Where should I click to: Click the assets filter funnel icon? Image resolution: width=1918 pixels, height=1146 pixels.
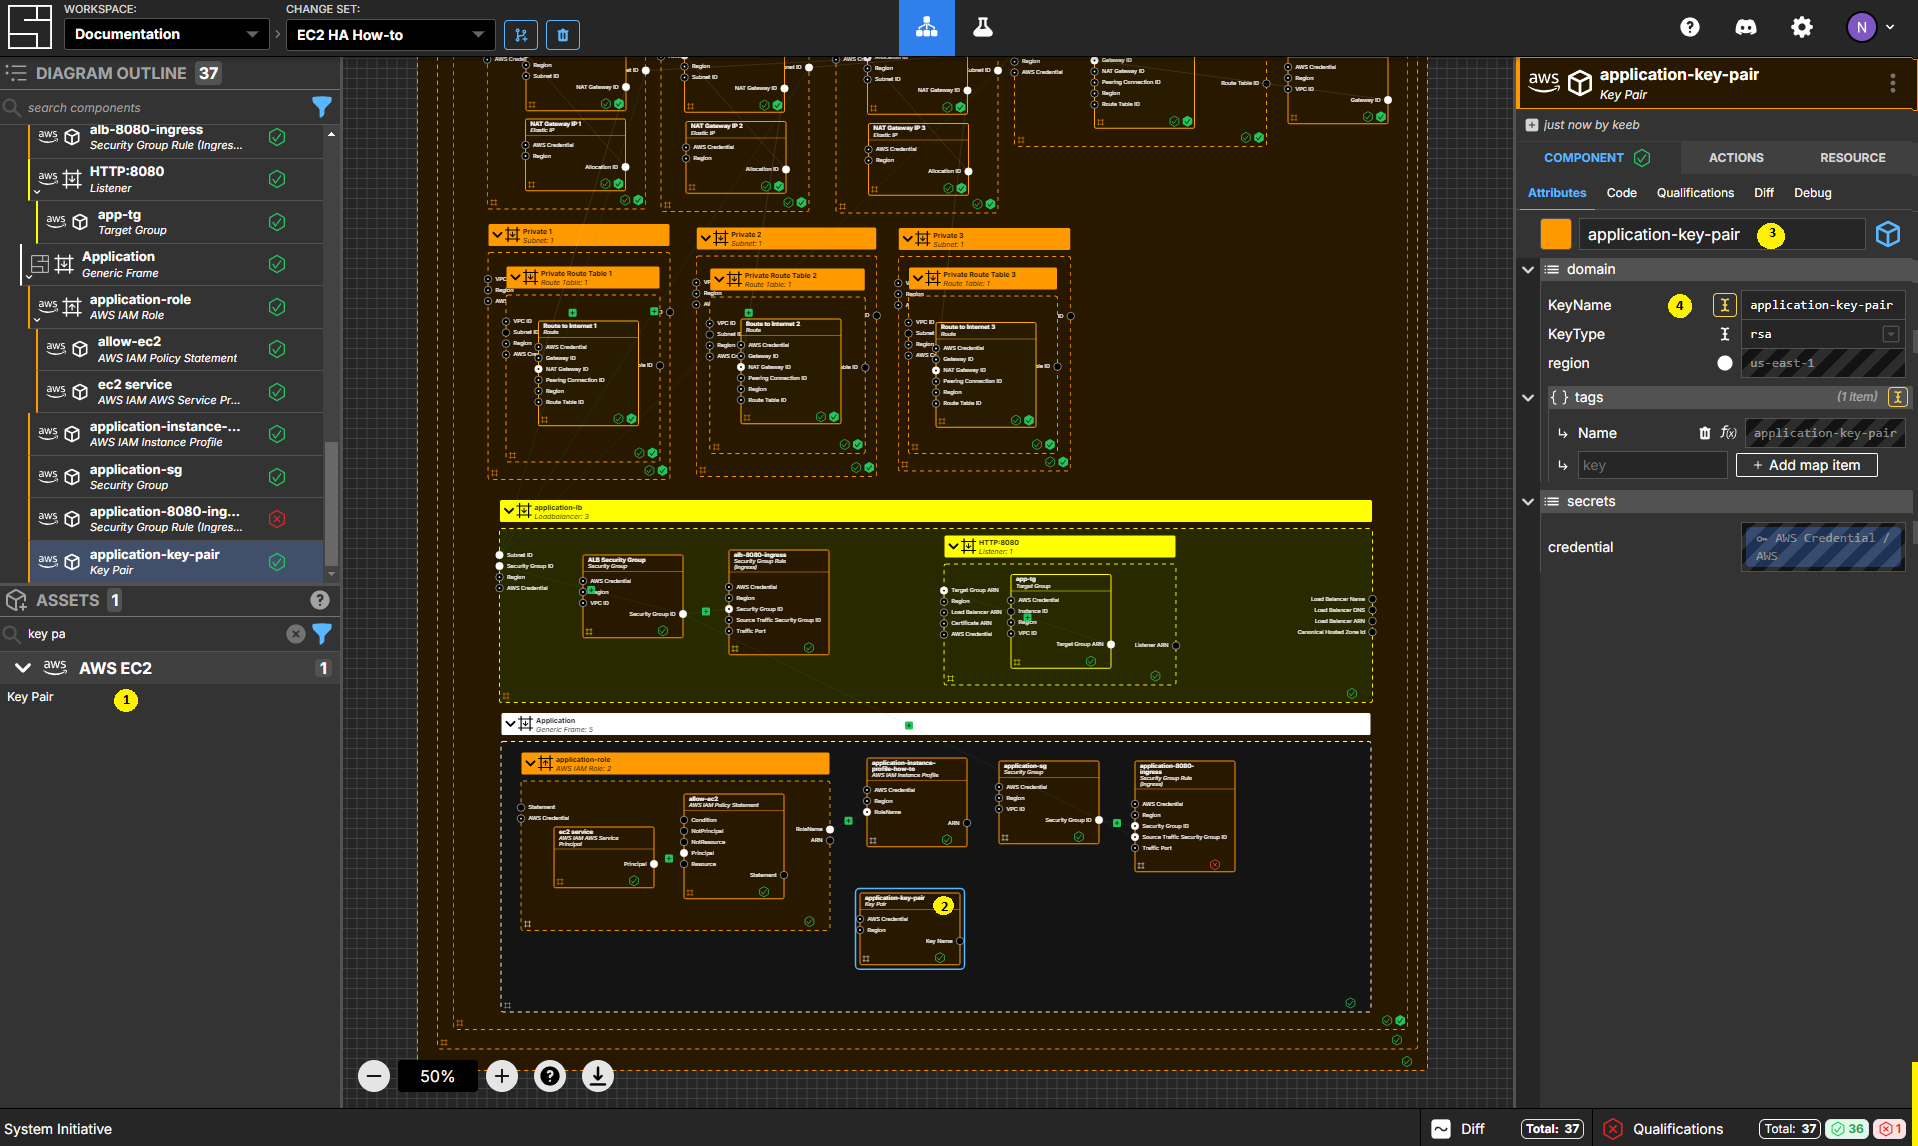point(321,634)
